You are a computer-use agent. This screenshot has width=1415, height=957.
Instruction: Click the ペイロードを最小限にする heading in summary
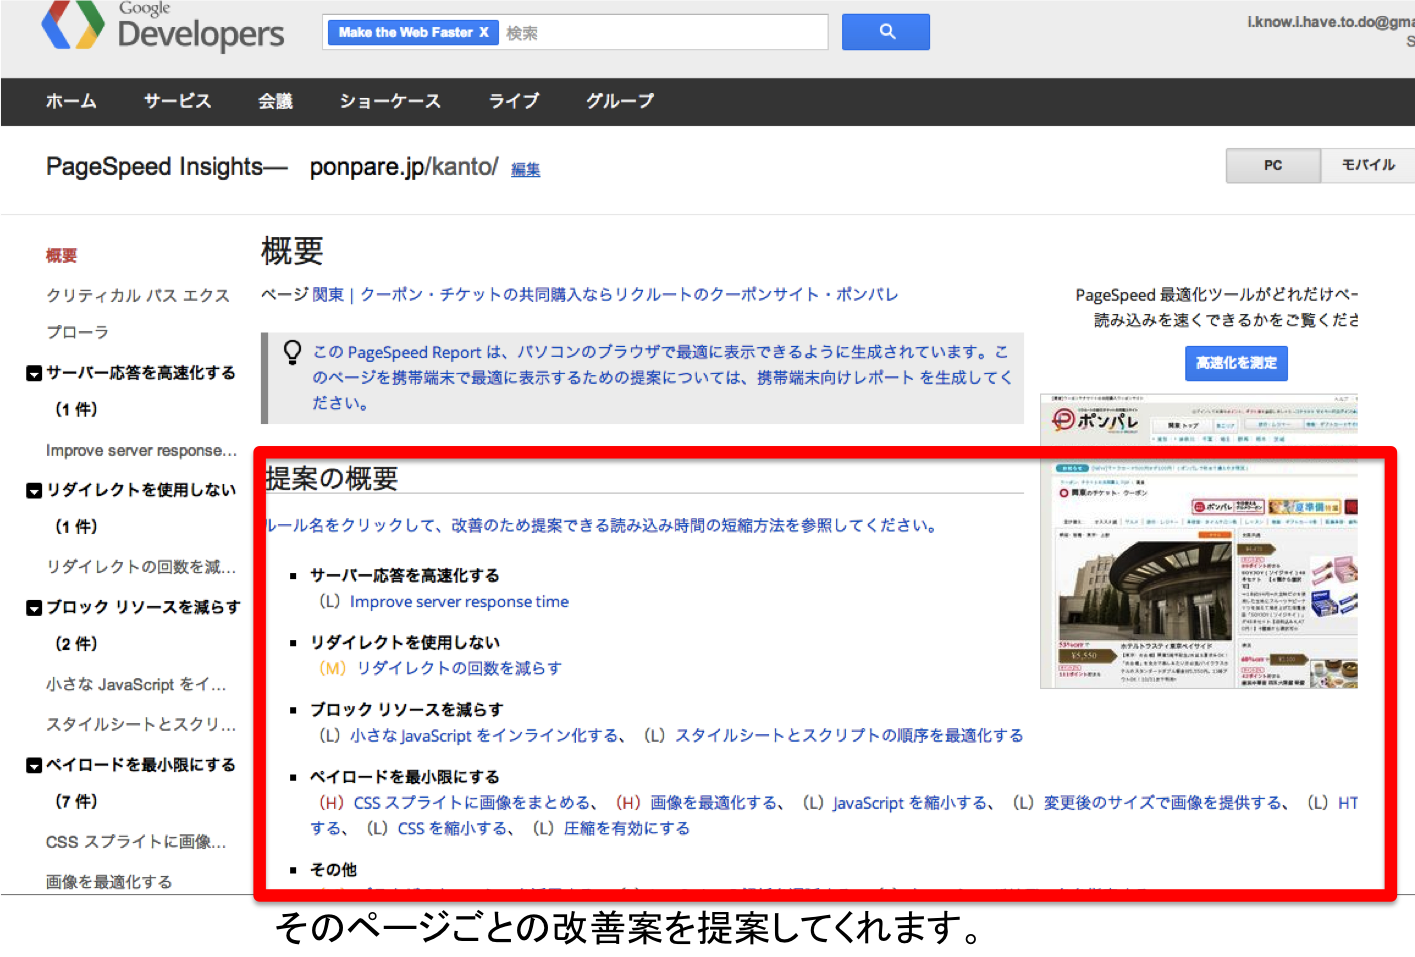pyautogui.click(x=405, y=777)
